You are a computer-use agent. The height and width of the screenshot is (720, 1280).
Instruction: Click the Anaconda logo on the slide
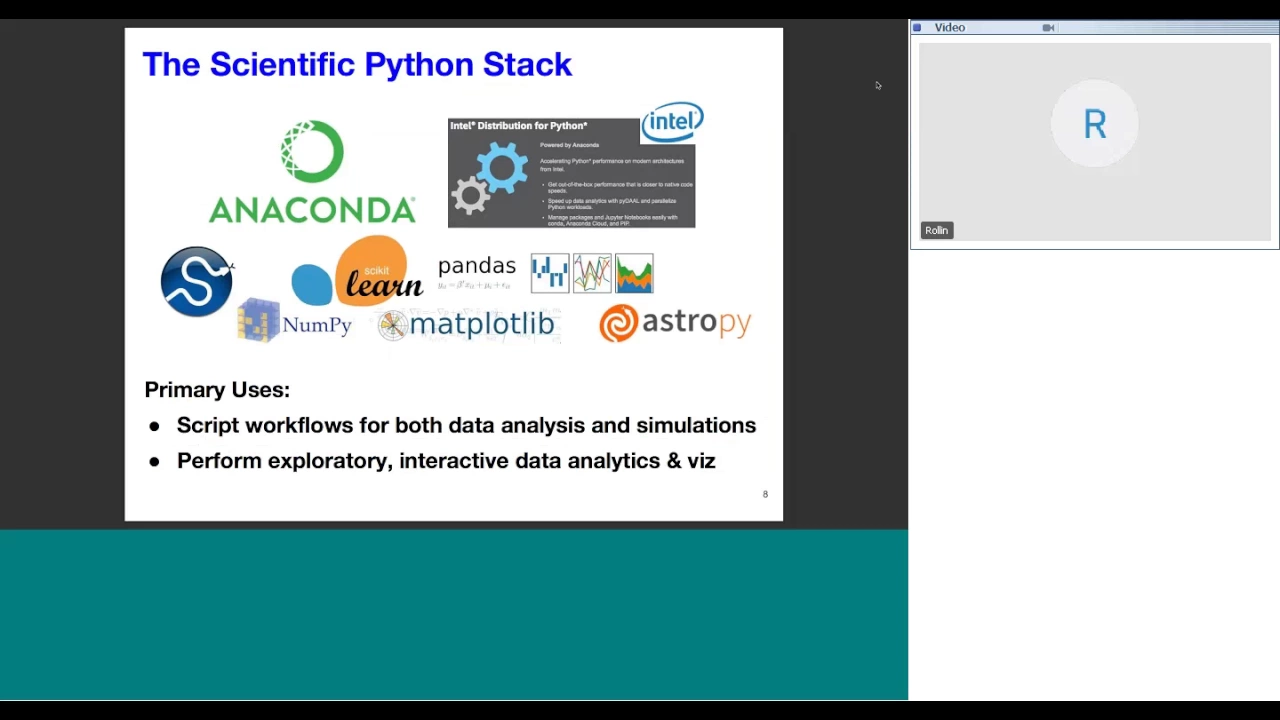click(x=312, y=172)
